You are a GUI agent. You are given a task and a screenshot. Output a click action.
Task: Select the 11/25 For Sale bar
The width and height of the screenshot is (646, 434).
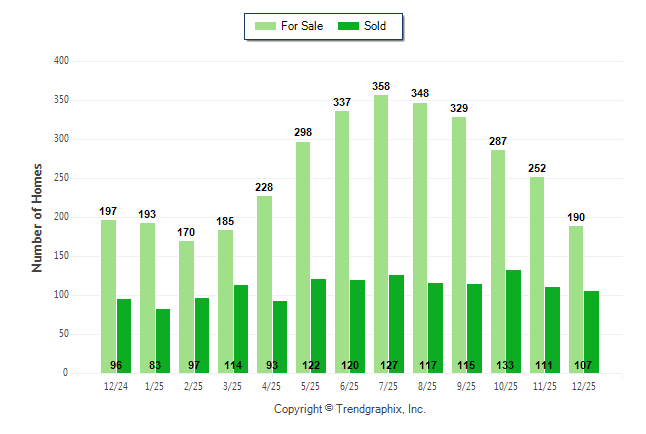[537, 275]
